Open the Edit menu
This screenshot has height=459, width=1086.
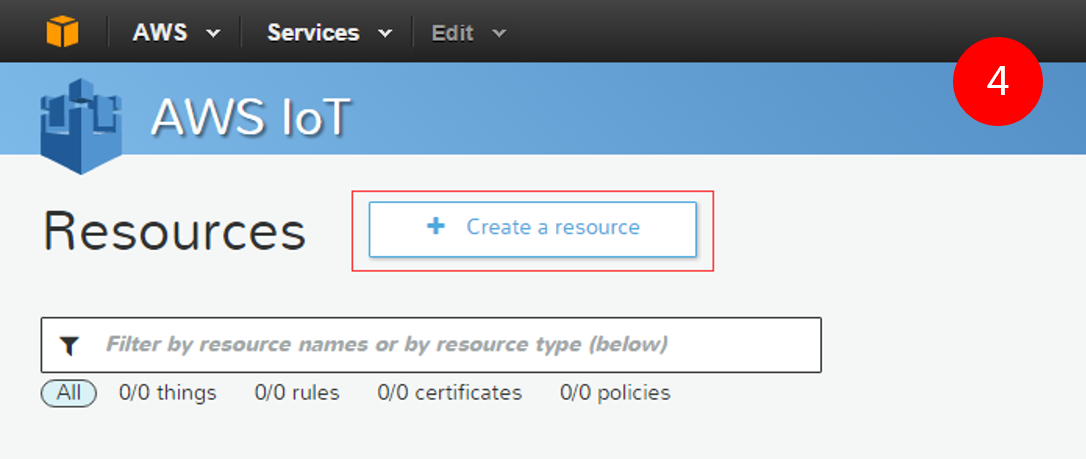[x=452, y=33]
